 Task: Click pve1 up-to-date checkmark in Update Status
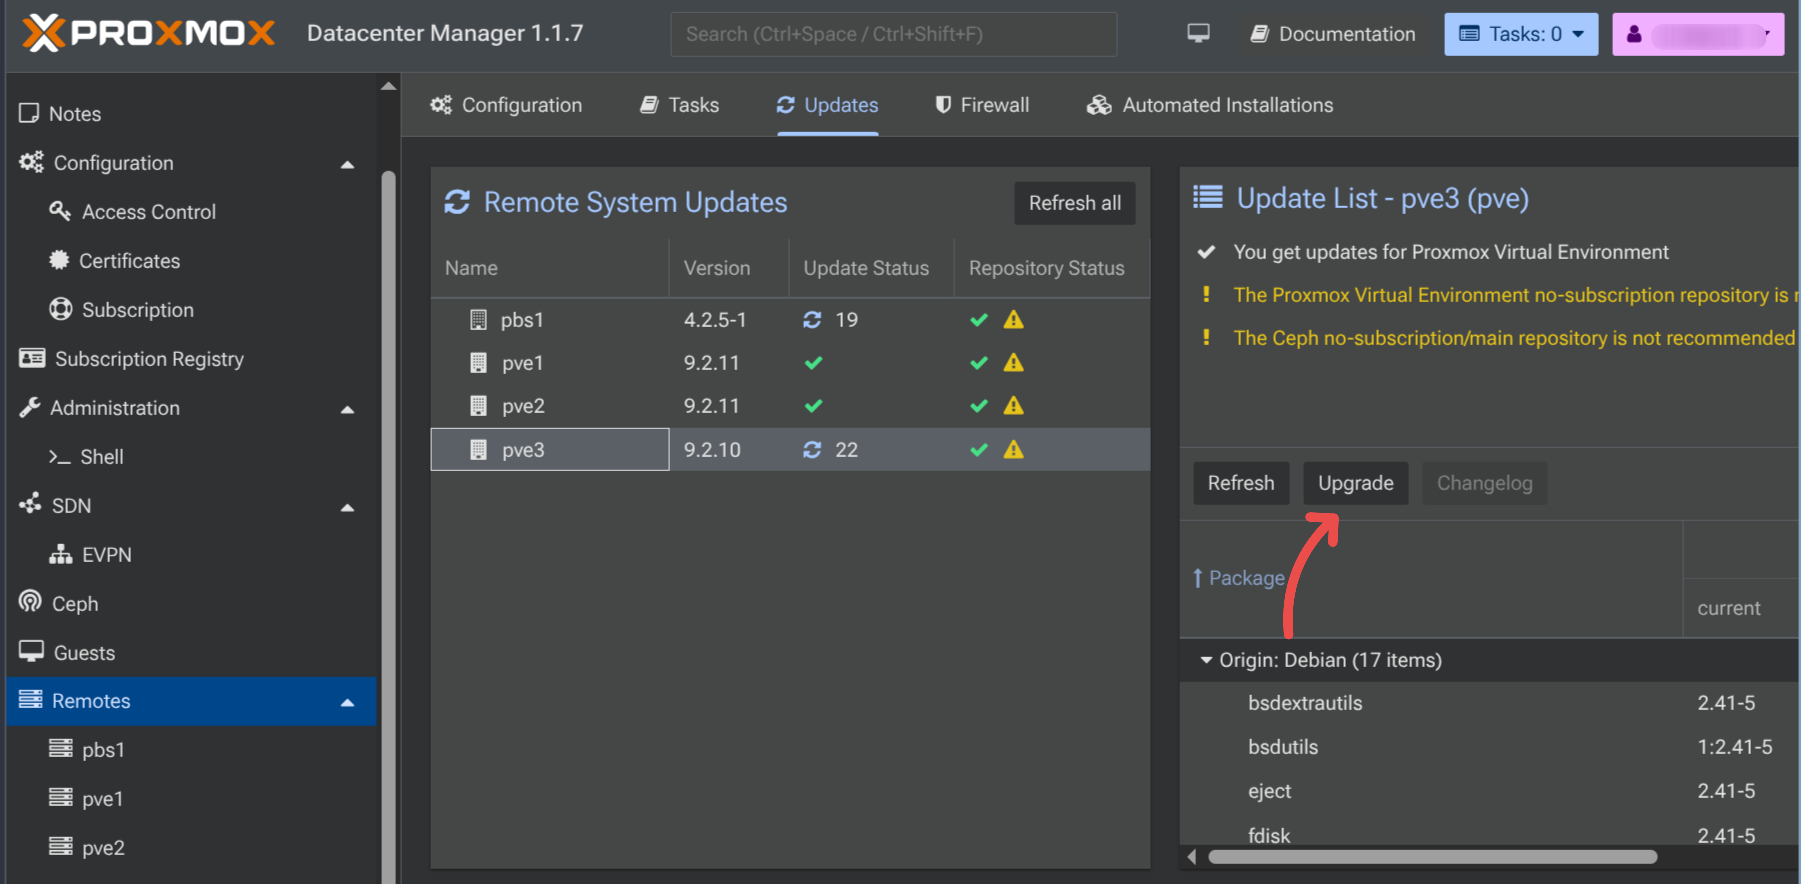click(x=814, y=363)
